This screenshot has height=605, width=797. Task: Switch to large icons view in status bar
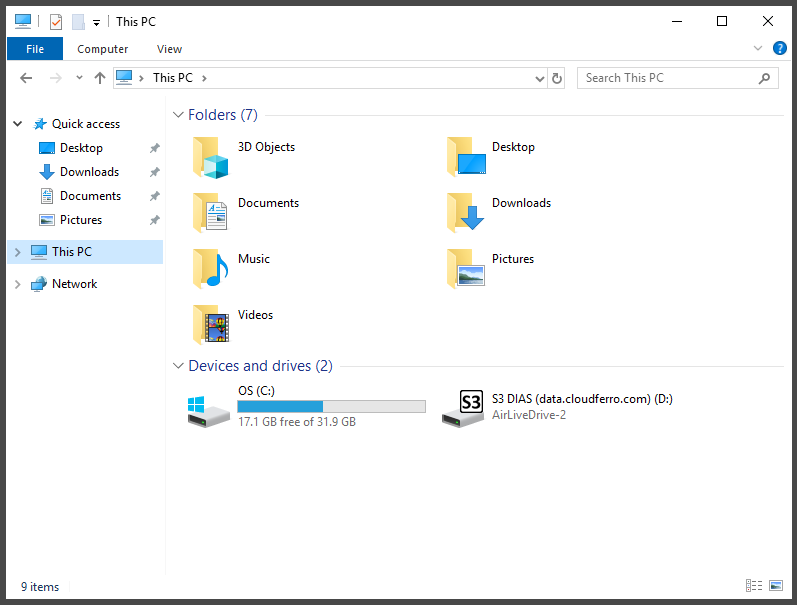coord(776,586)
